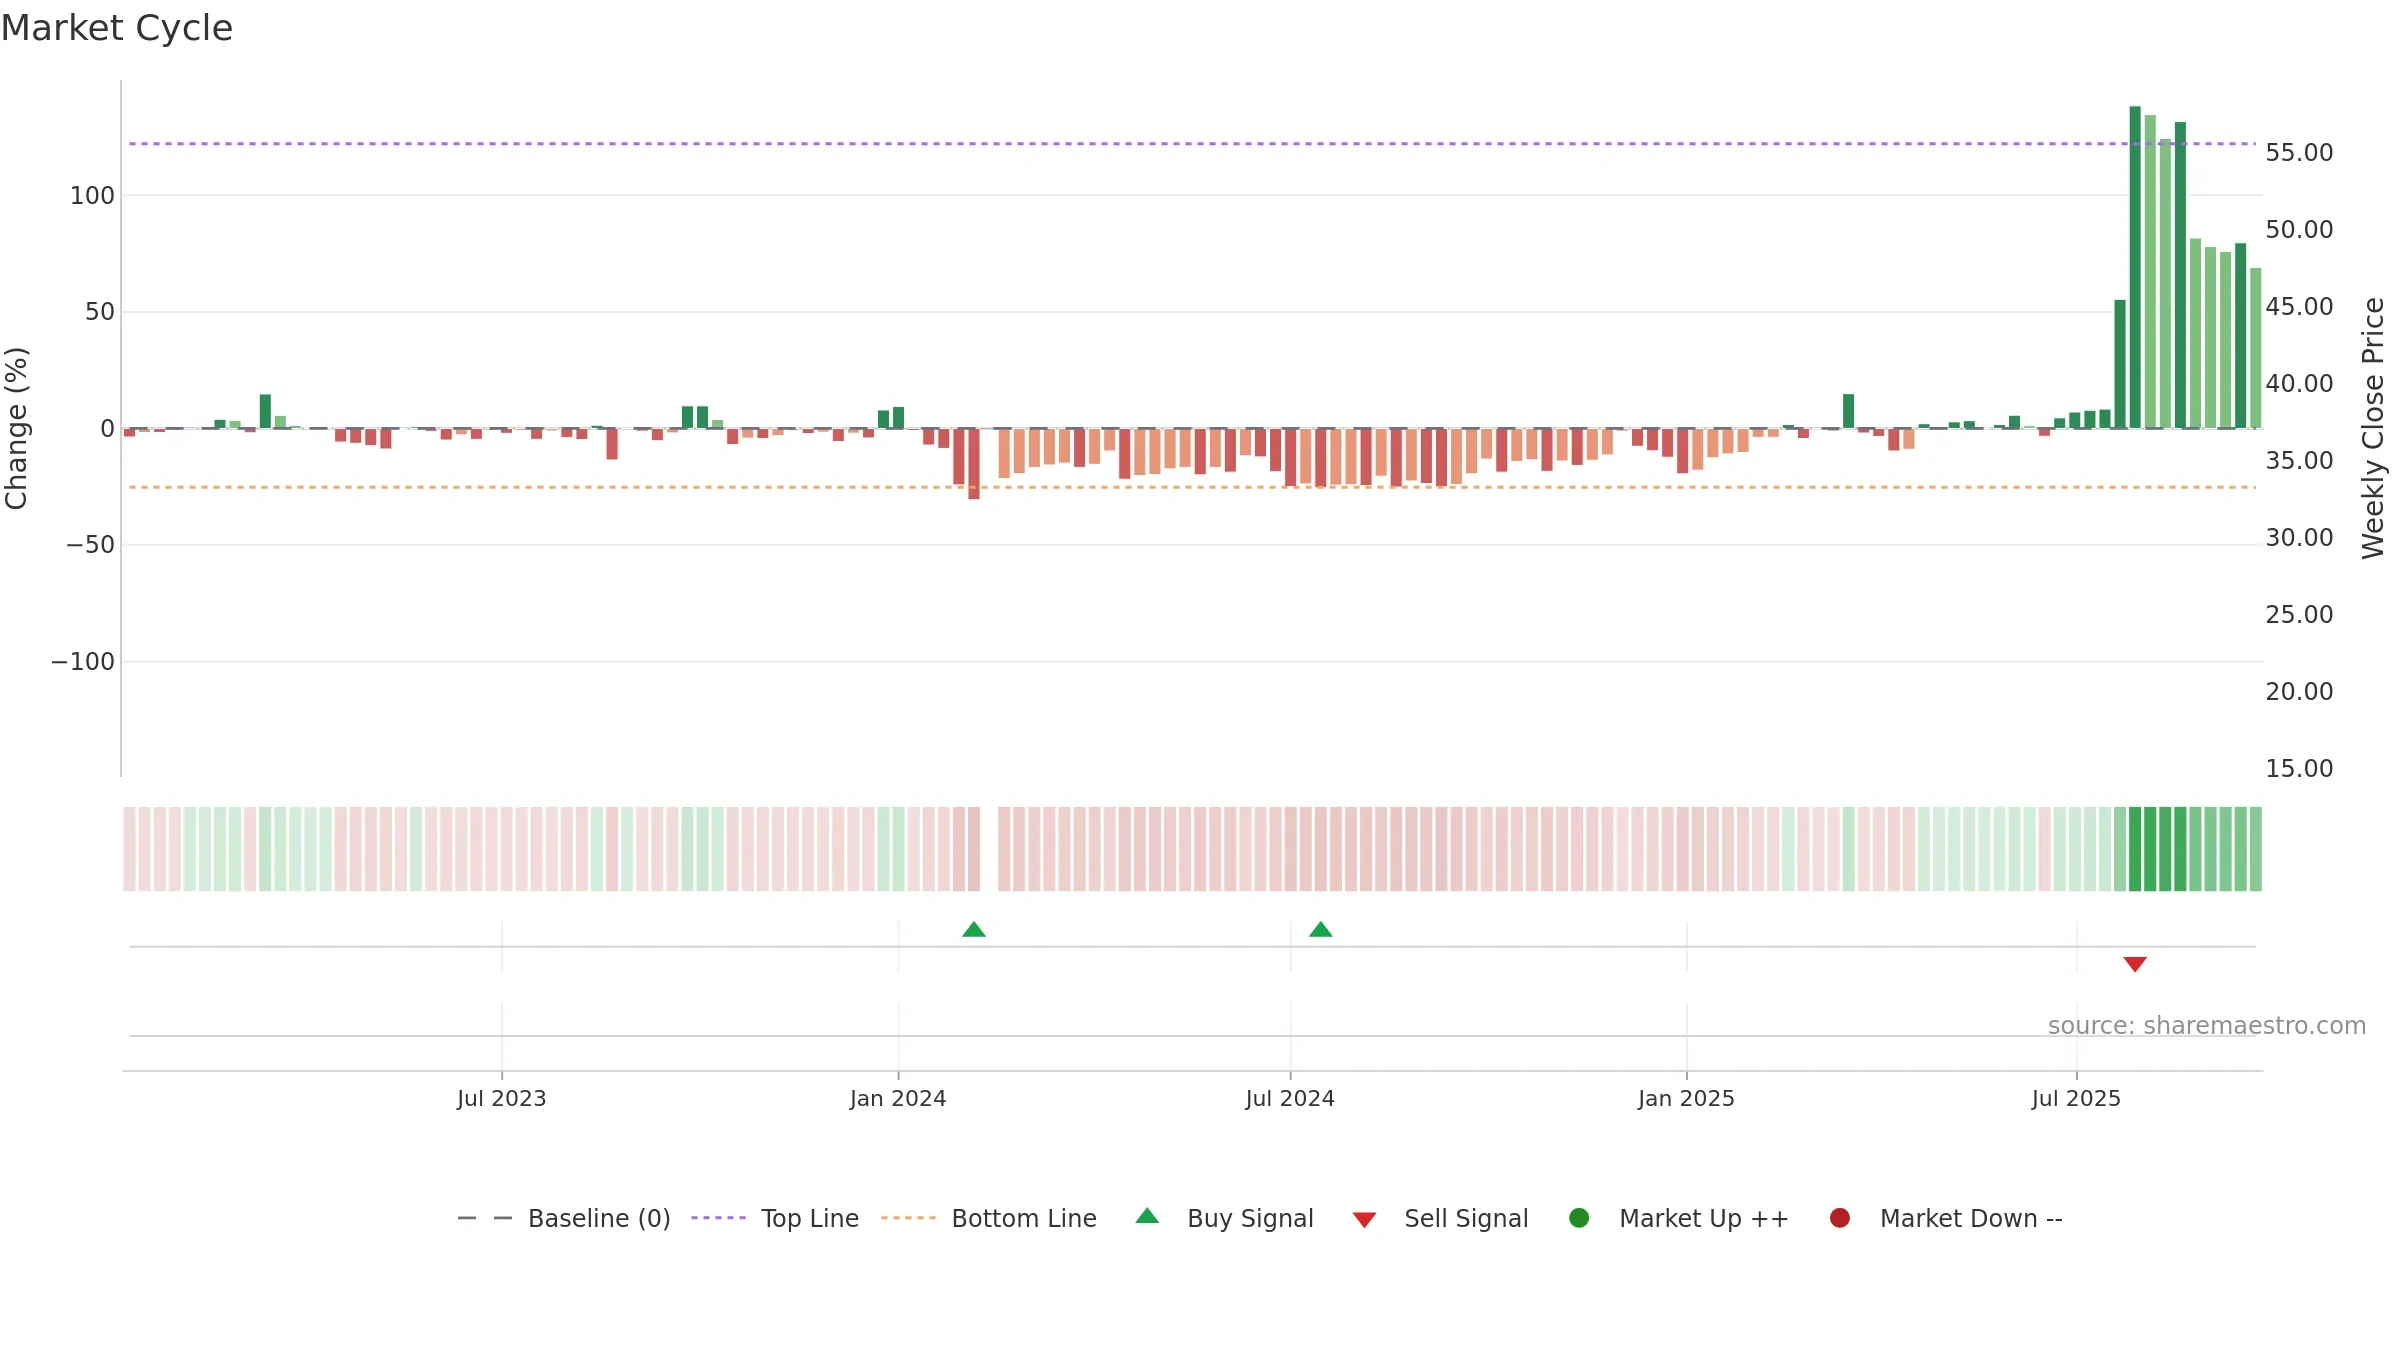Click the gray dashed Baseline legend sample
2400x1350 pixels.
click(x=484, y=1218)
